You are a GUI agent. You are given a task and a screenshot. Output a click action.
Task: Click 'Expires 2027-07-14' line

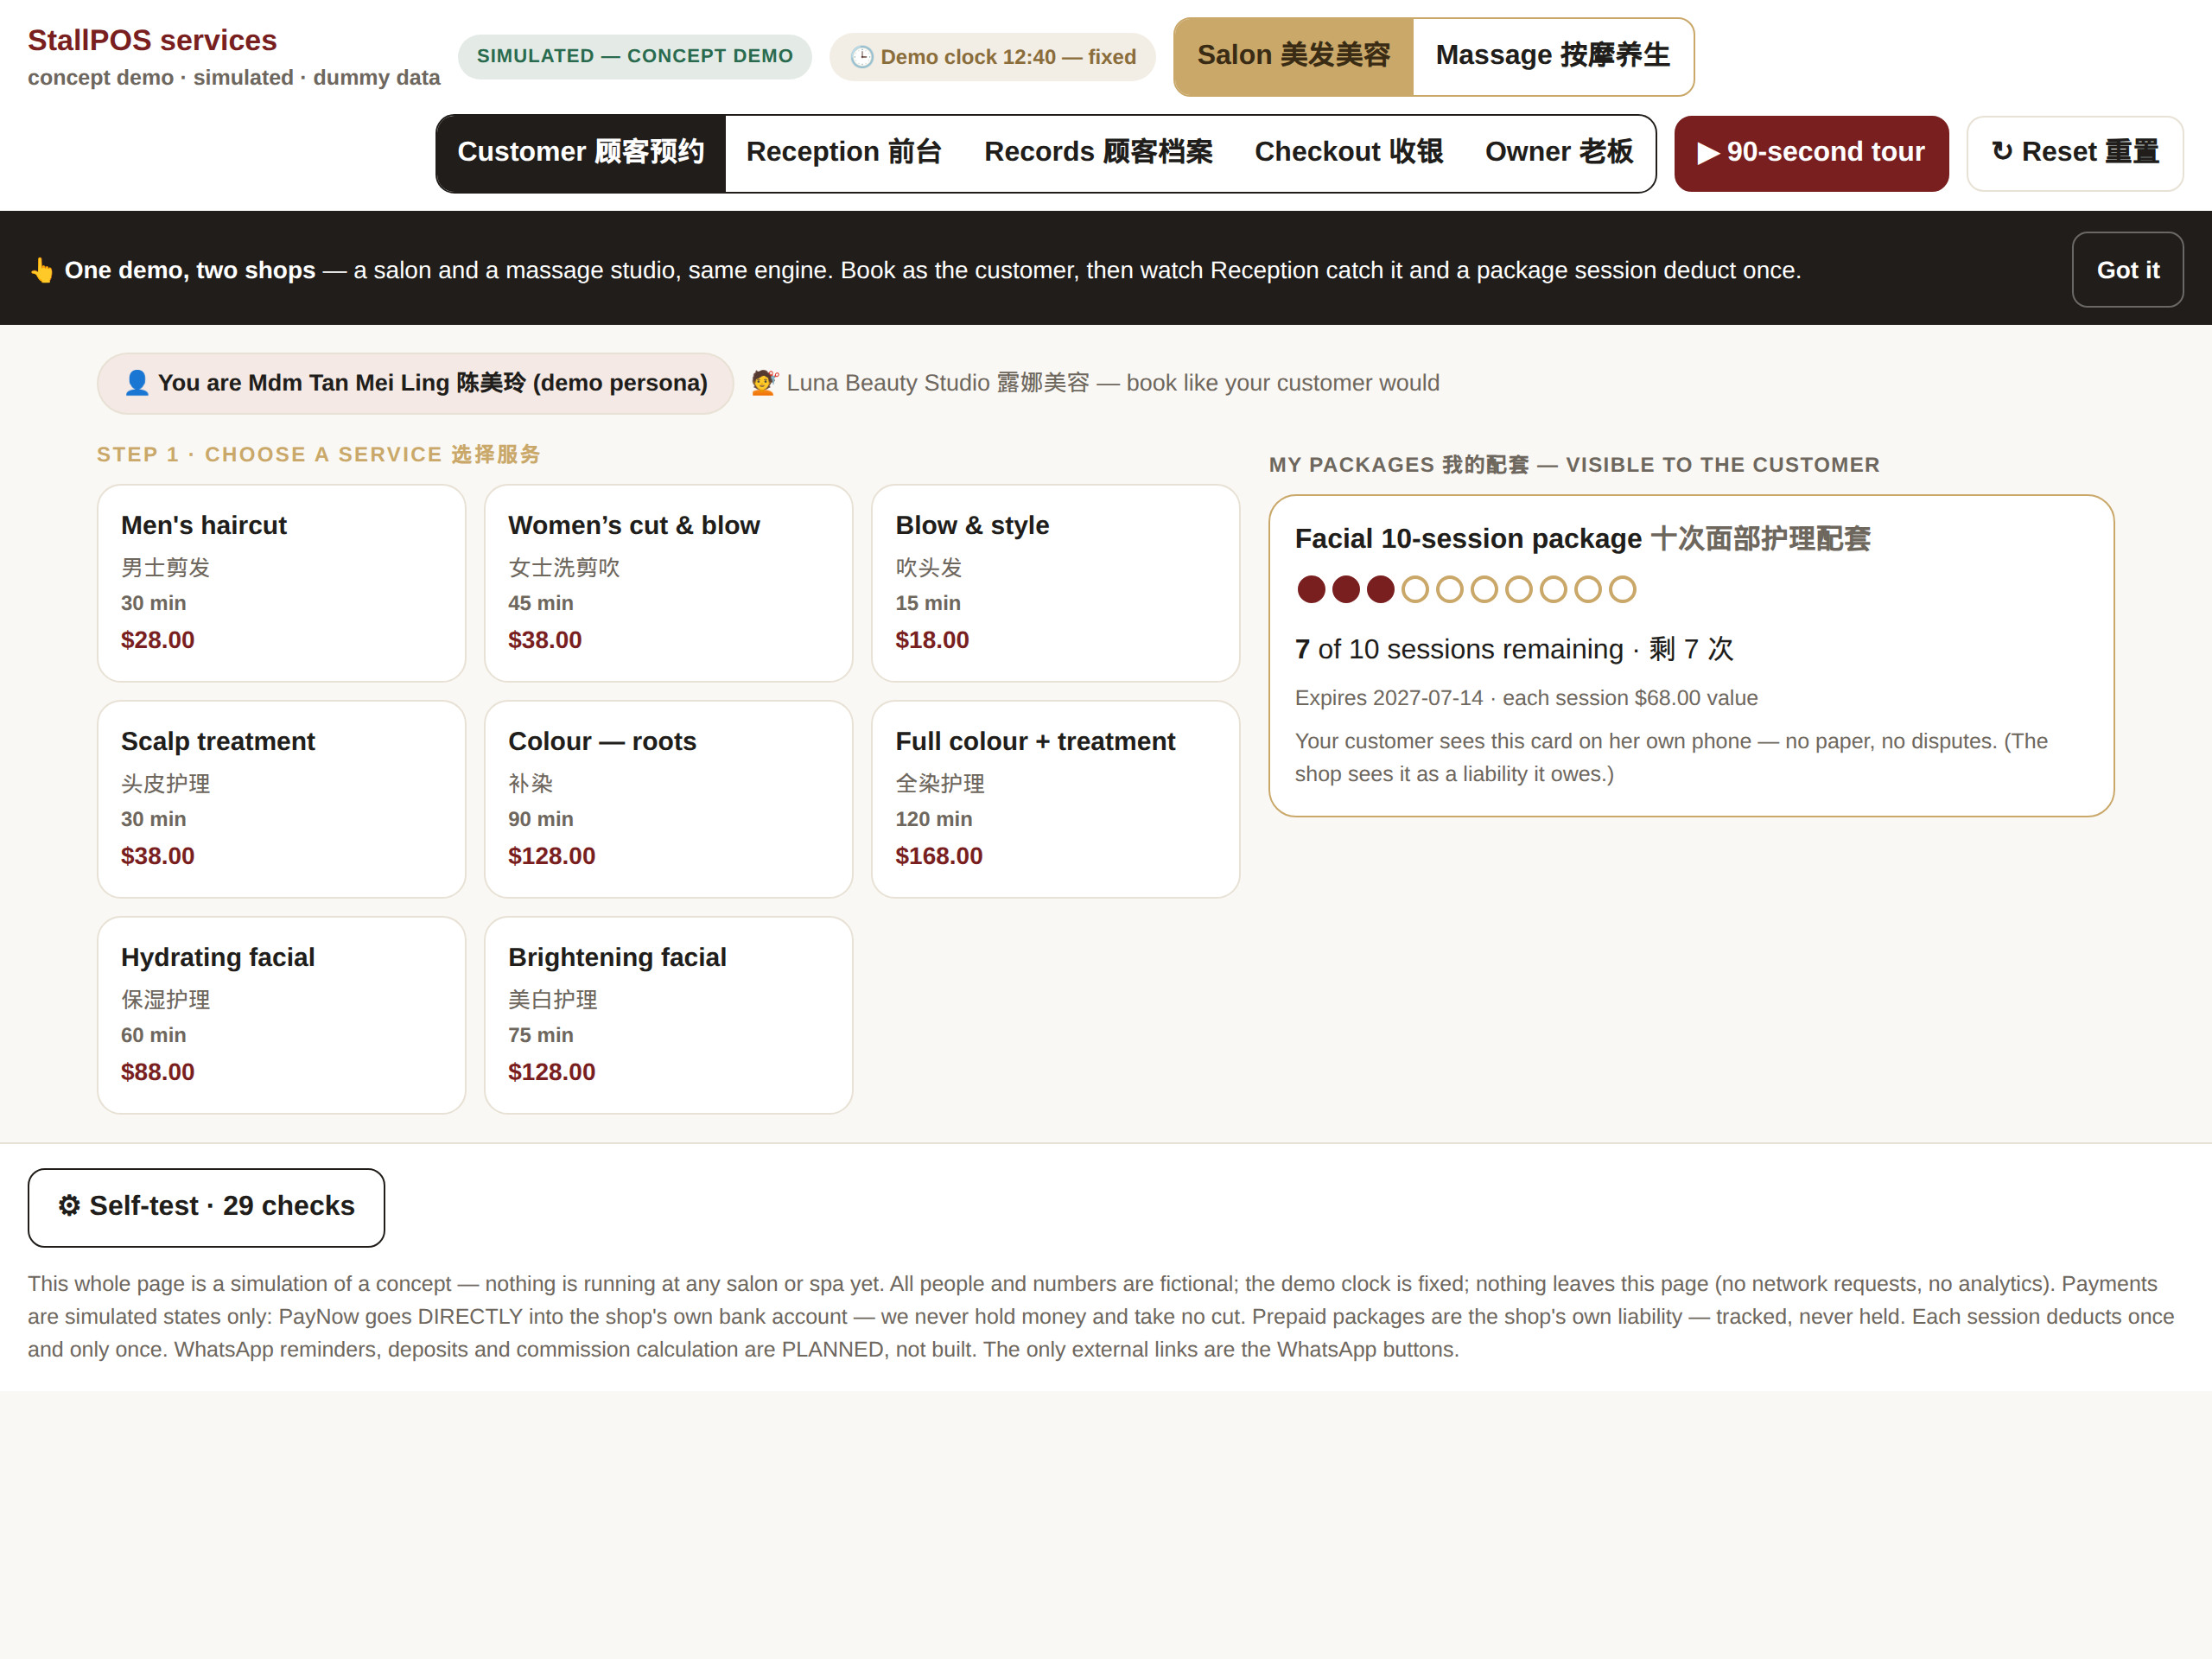tap(1526, 698)
